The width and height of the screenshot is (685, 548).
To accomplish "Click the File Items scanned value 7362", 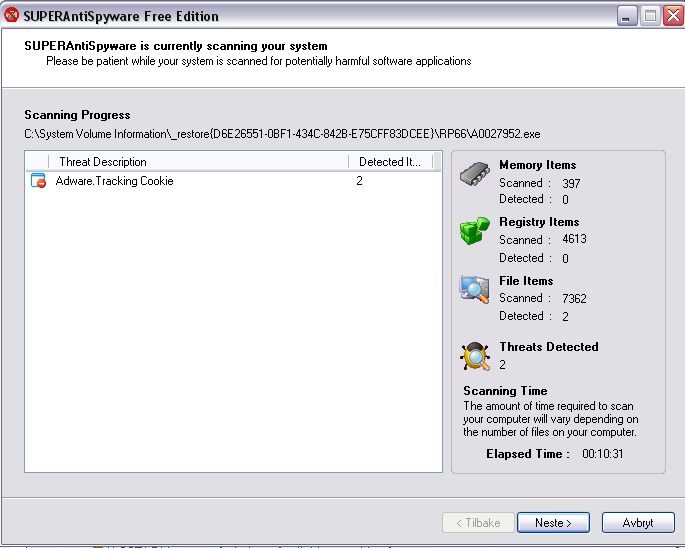I will (x=574, y=298).
